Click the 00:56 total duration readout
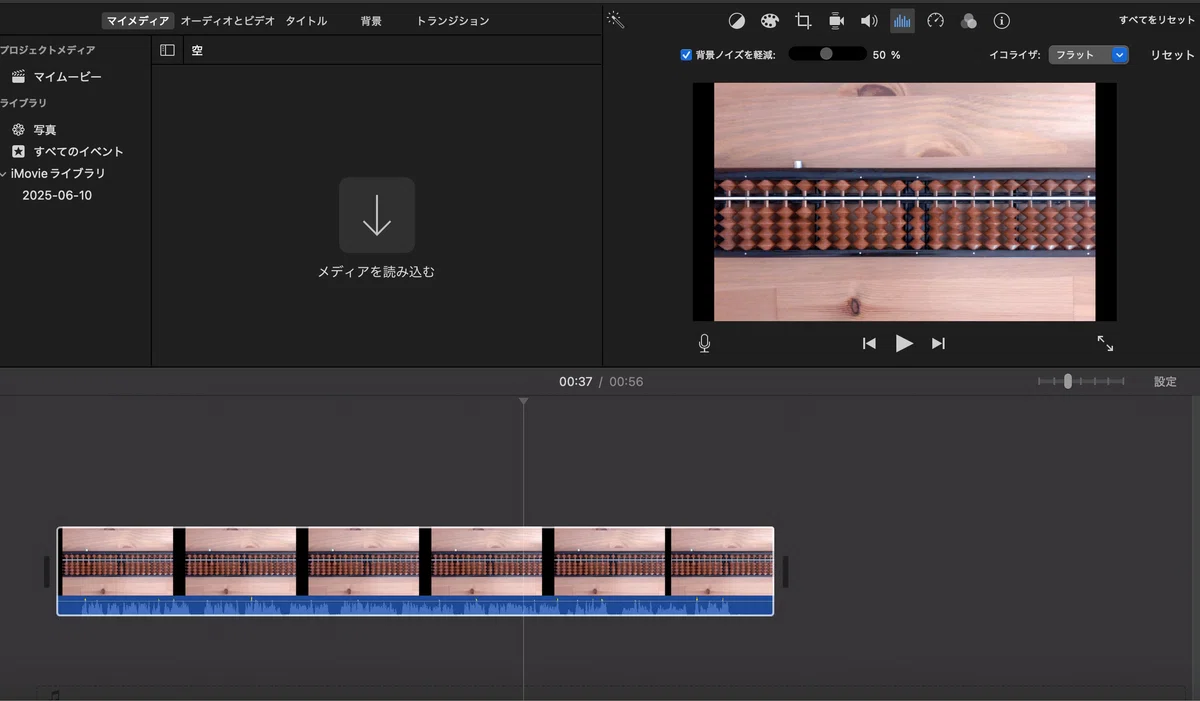This screenshot has height=701, width=1200. pos(626,382)
